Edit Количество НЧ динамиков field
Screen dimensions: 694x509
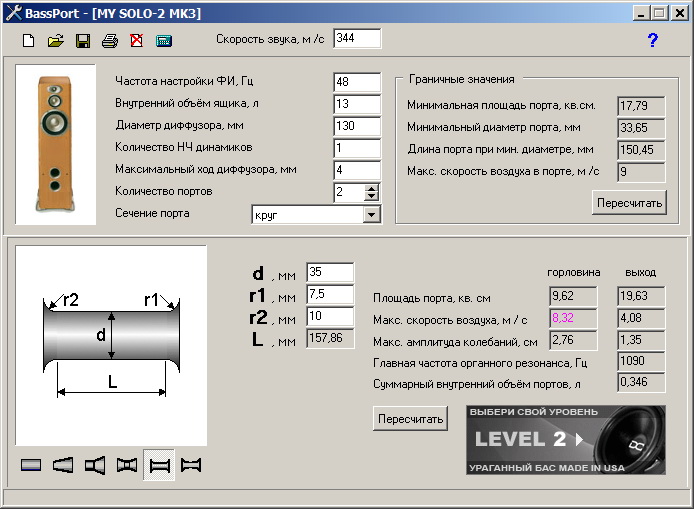click(357, 148)
